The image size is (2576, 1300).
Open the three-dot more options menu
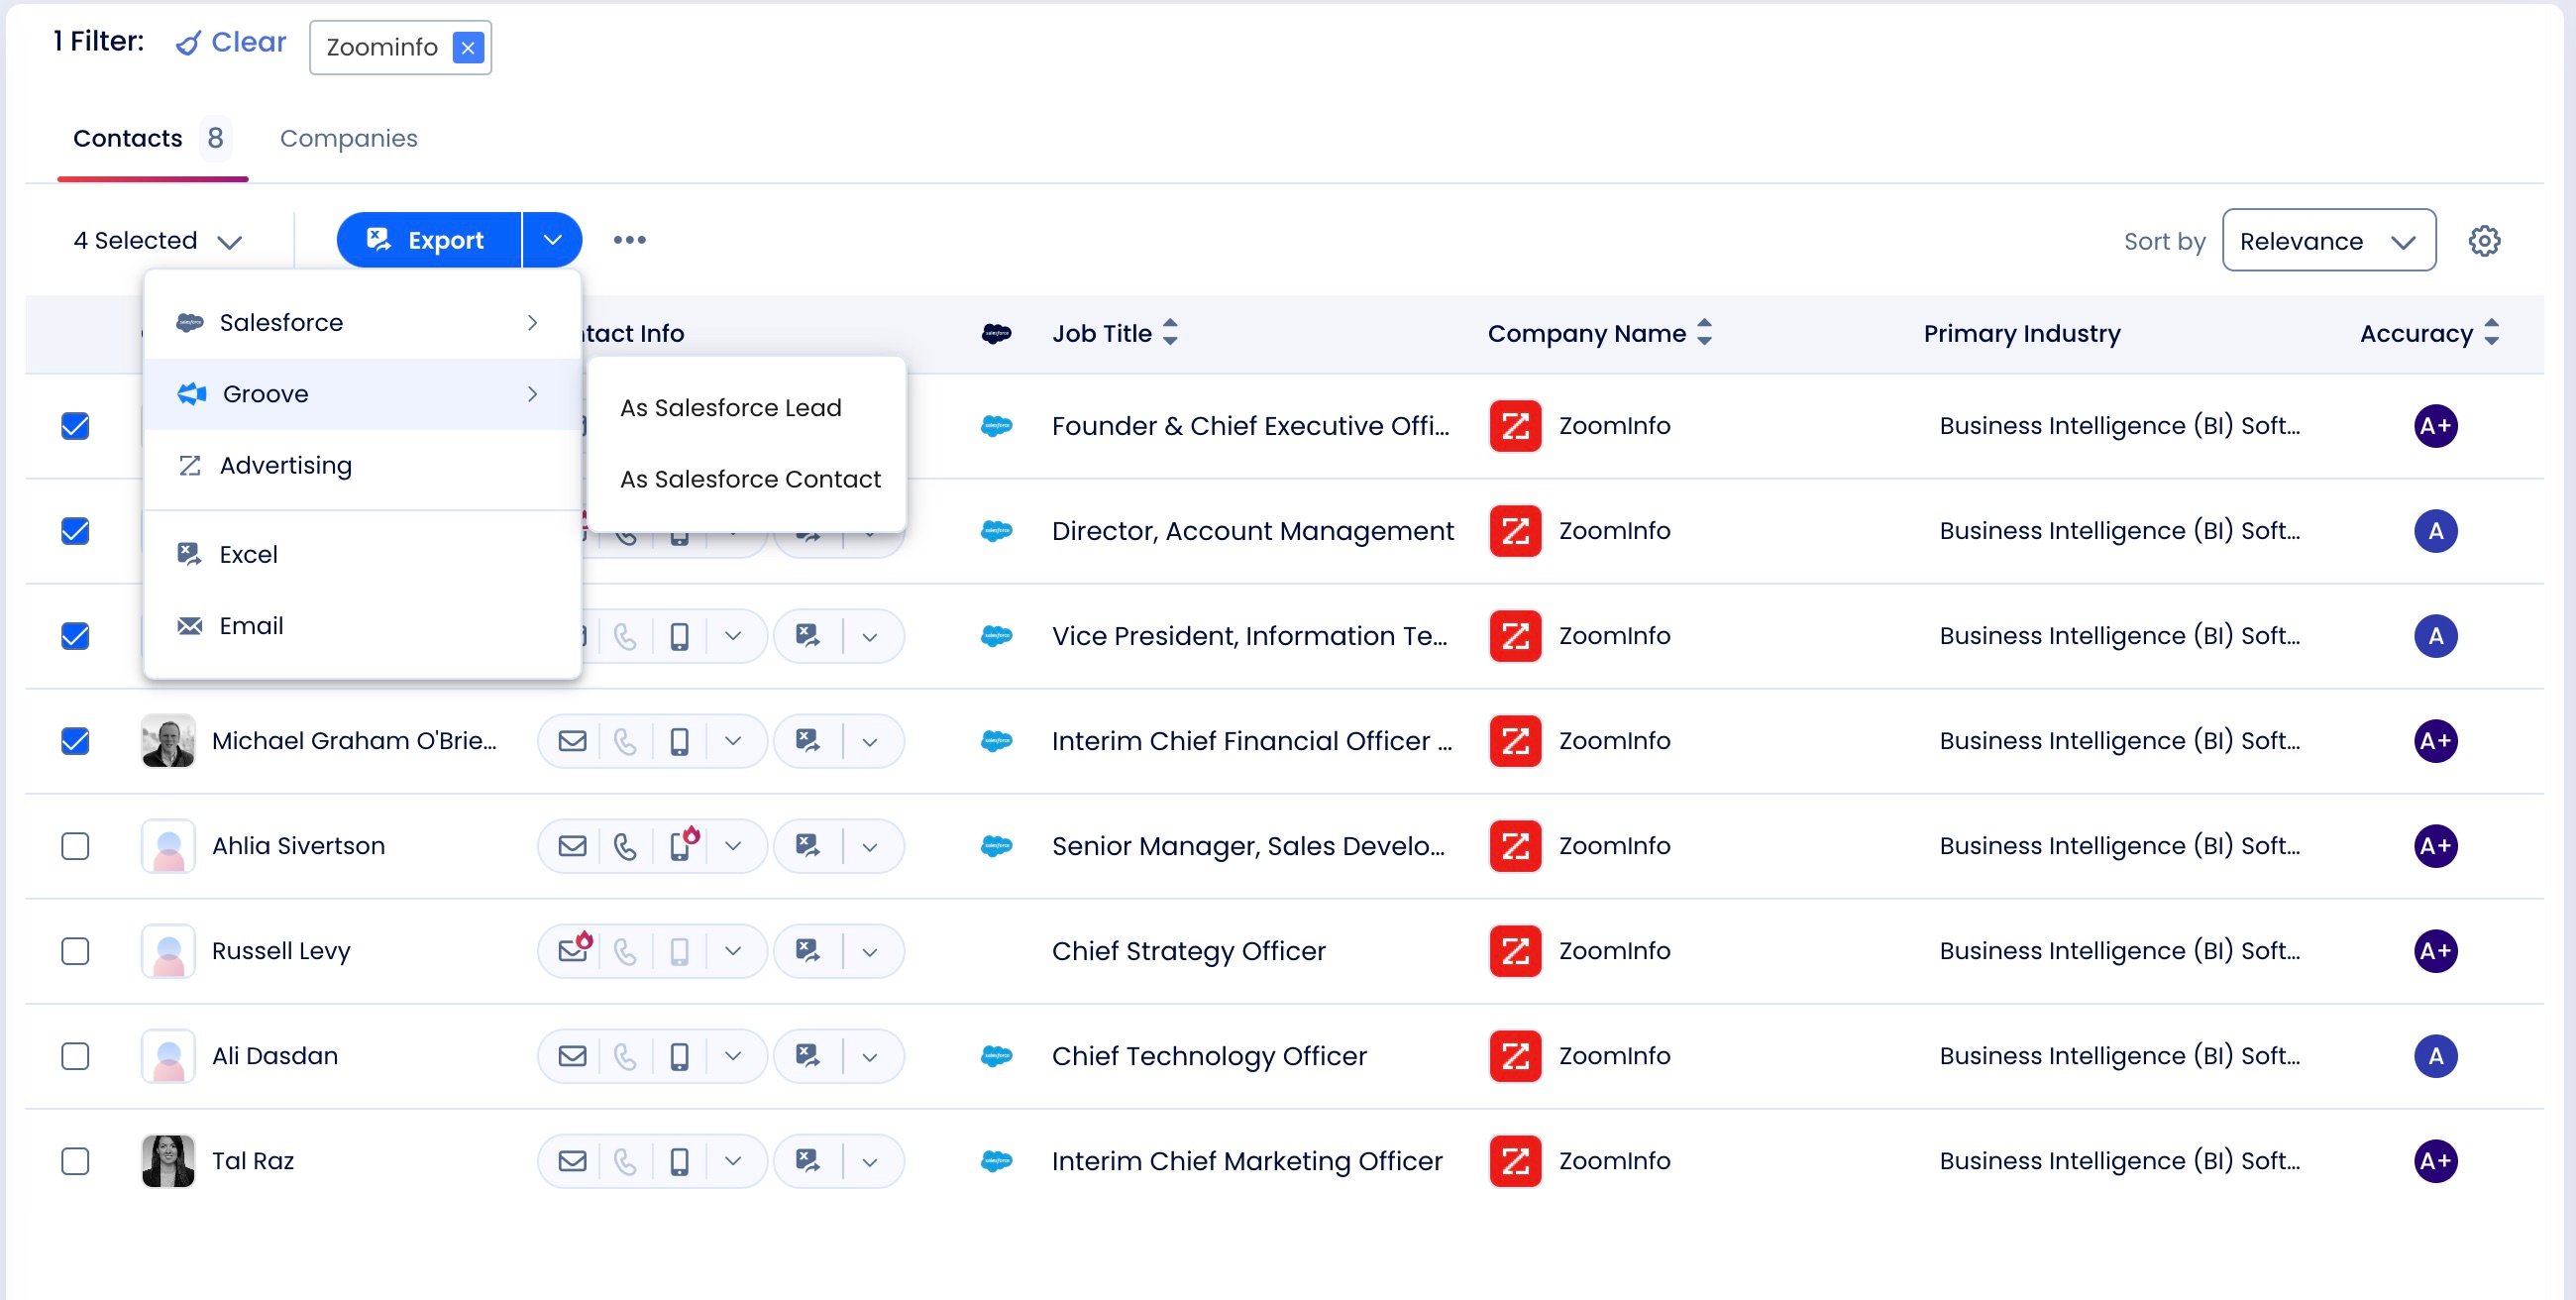630,240
